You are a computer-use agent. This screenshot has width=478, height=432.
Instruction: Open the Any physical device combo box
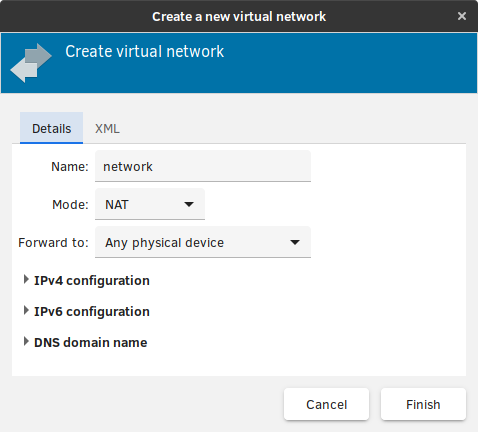pyautogui.click(x=203, y=242)
